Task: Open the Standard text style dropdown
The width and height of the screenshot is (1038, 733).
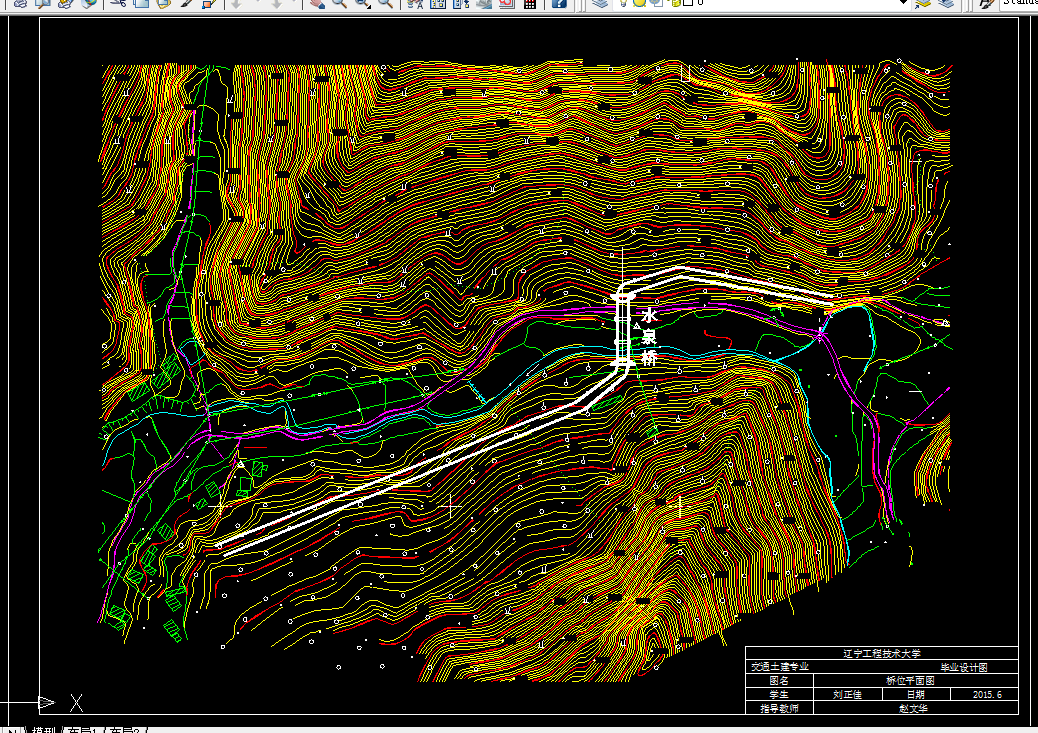Action: click(1019, 3)
